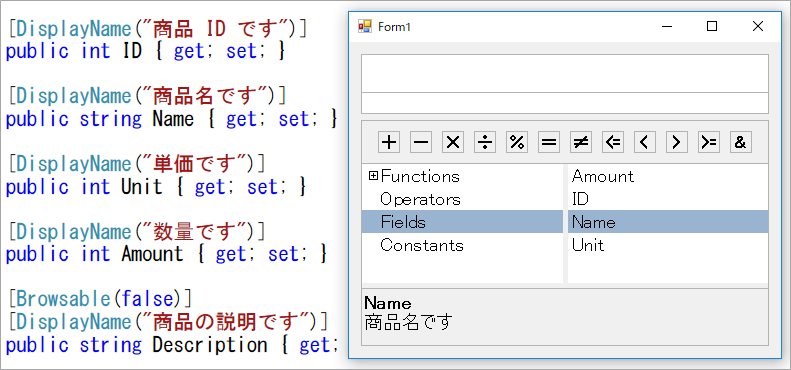Maximize the Form1 window

tap(712, 27)
